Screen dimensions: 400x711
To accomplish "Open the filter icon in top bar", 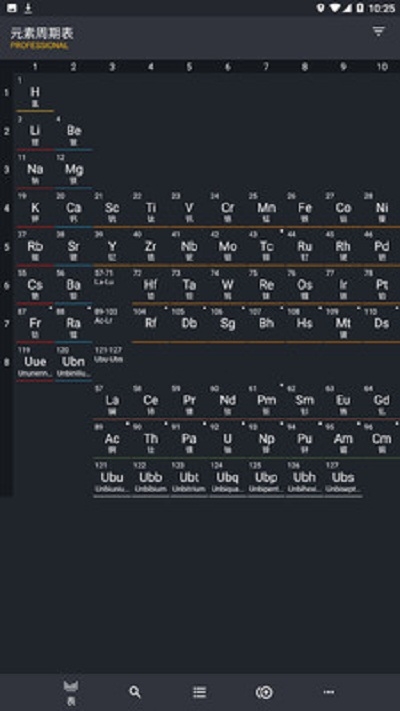I will 378,31.
